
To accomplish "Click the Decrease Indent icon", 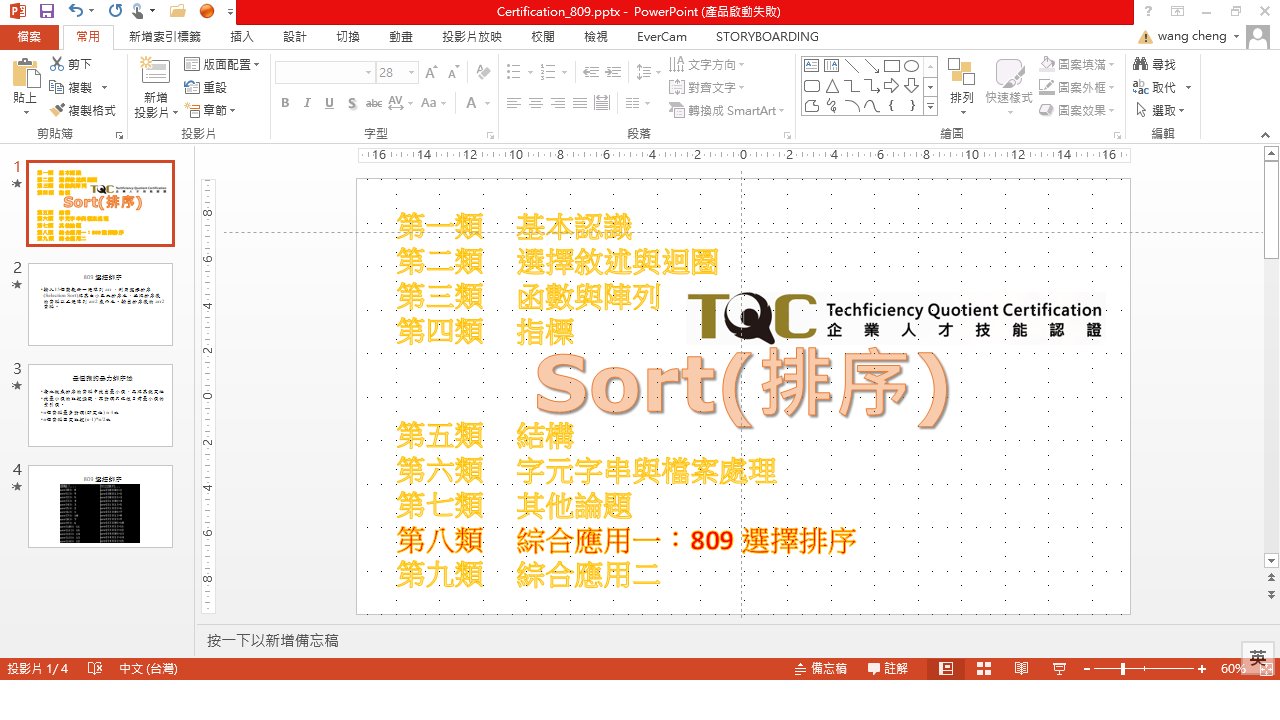I will (590, 72).
